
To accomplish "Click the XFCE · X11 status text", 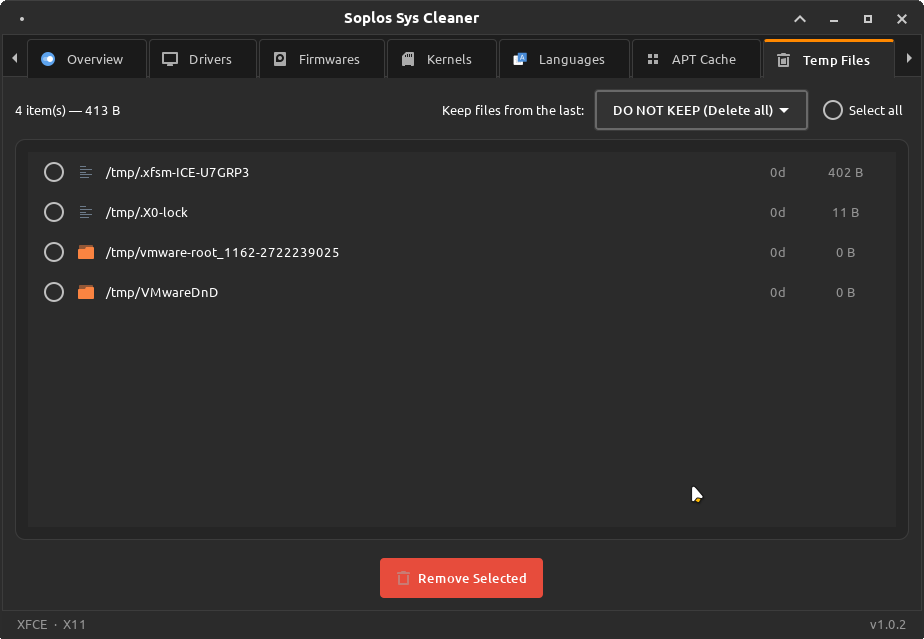I will [51, 624].
